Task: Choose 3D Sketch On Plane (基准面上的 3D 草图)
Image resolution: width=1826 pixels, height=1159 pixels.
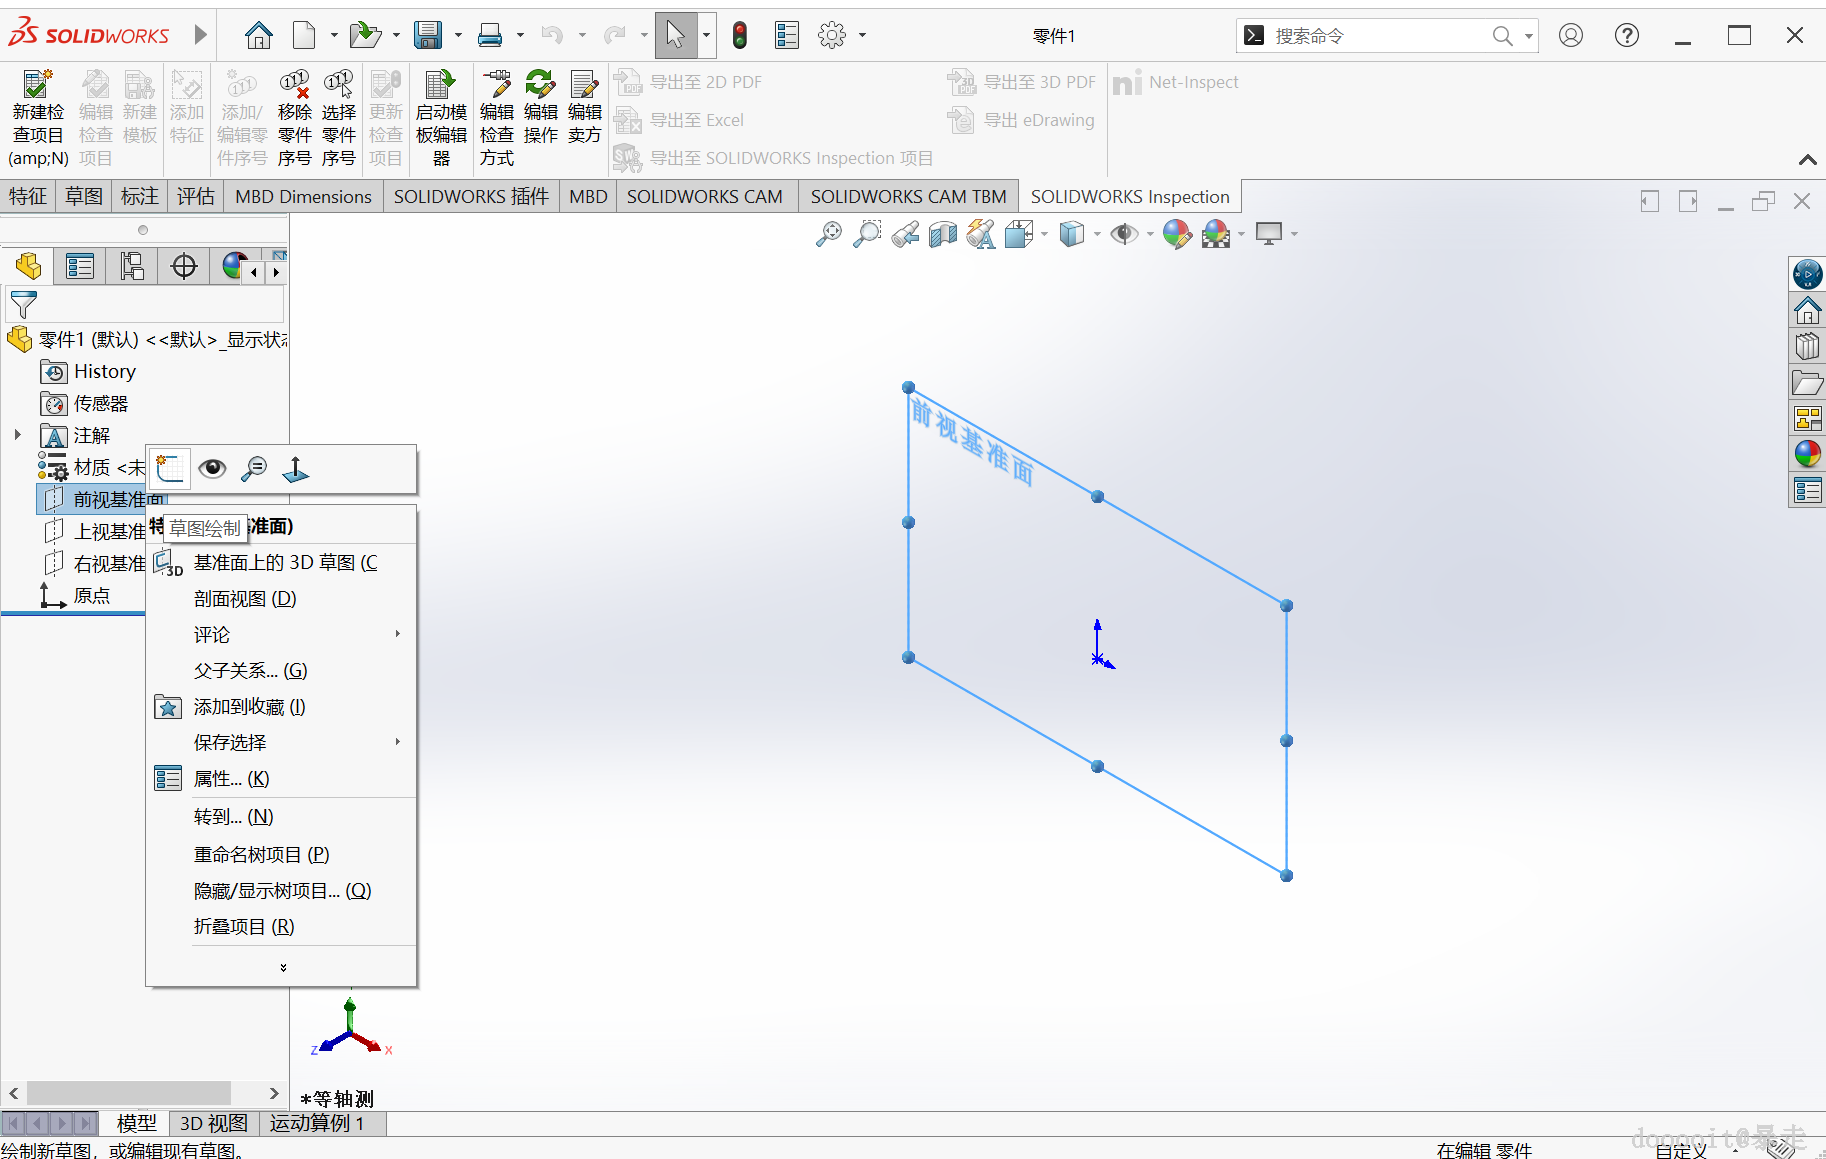Action: 284,562
